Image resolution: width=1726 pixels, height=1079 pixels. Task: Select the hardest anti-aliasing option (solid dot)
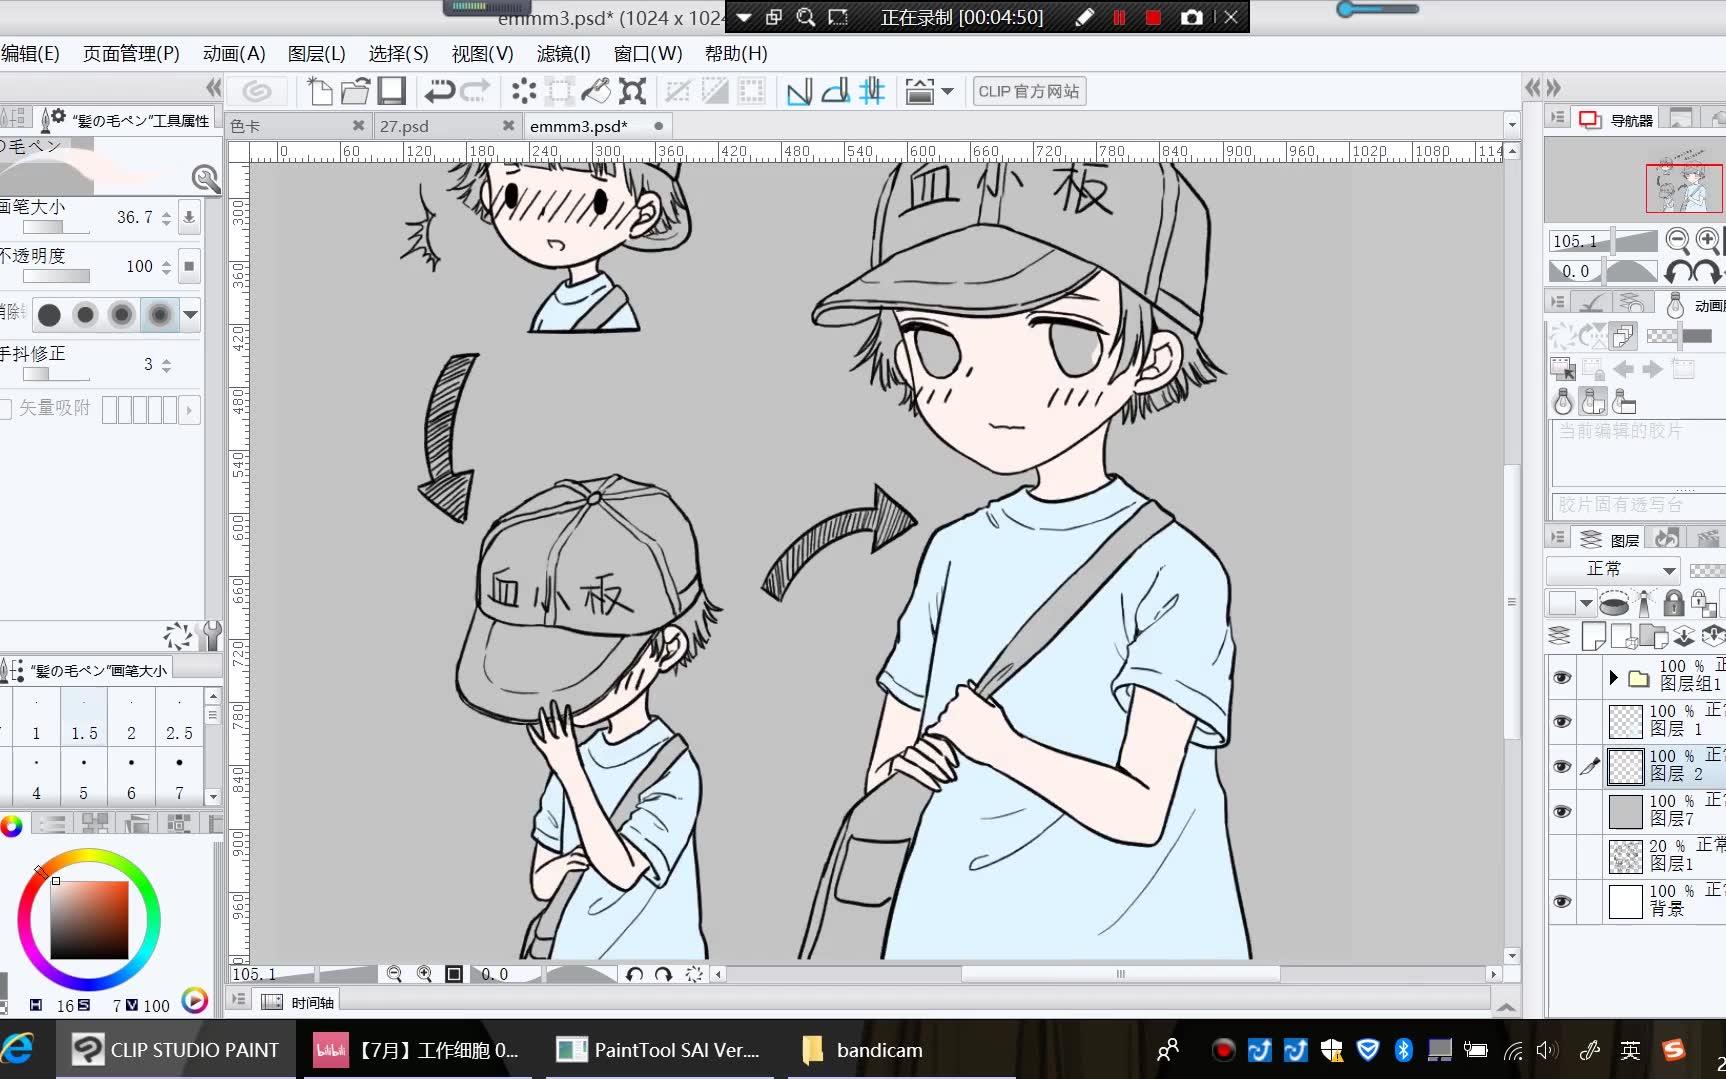[x=49, y=315]
